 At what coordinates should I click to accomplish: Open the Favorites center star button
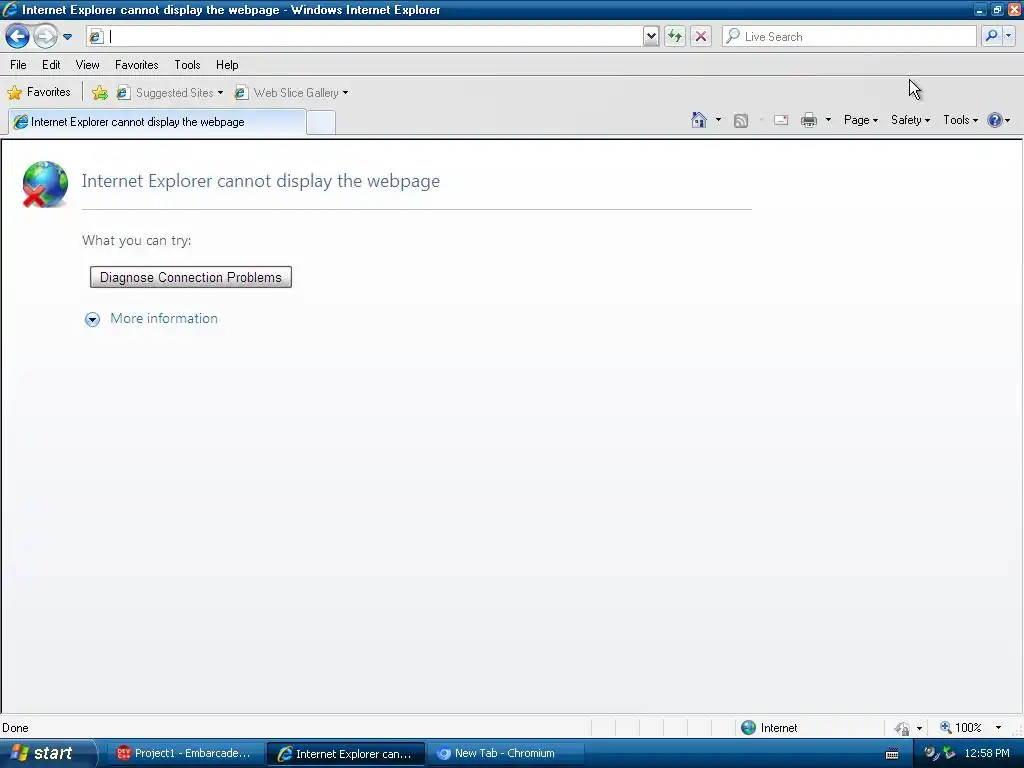pos(39,92)
